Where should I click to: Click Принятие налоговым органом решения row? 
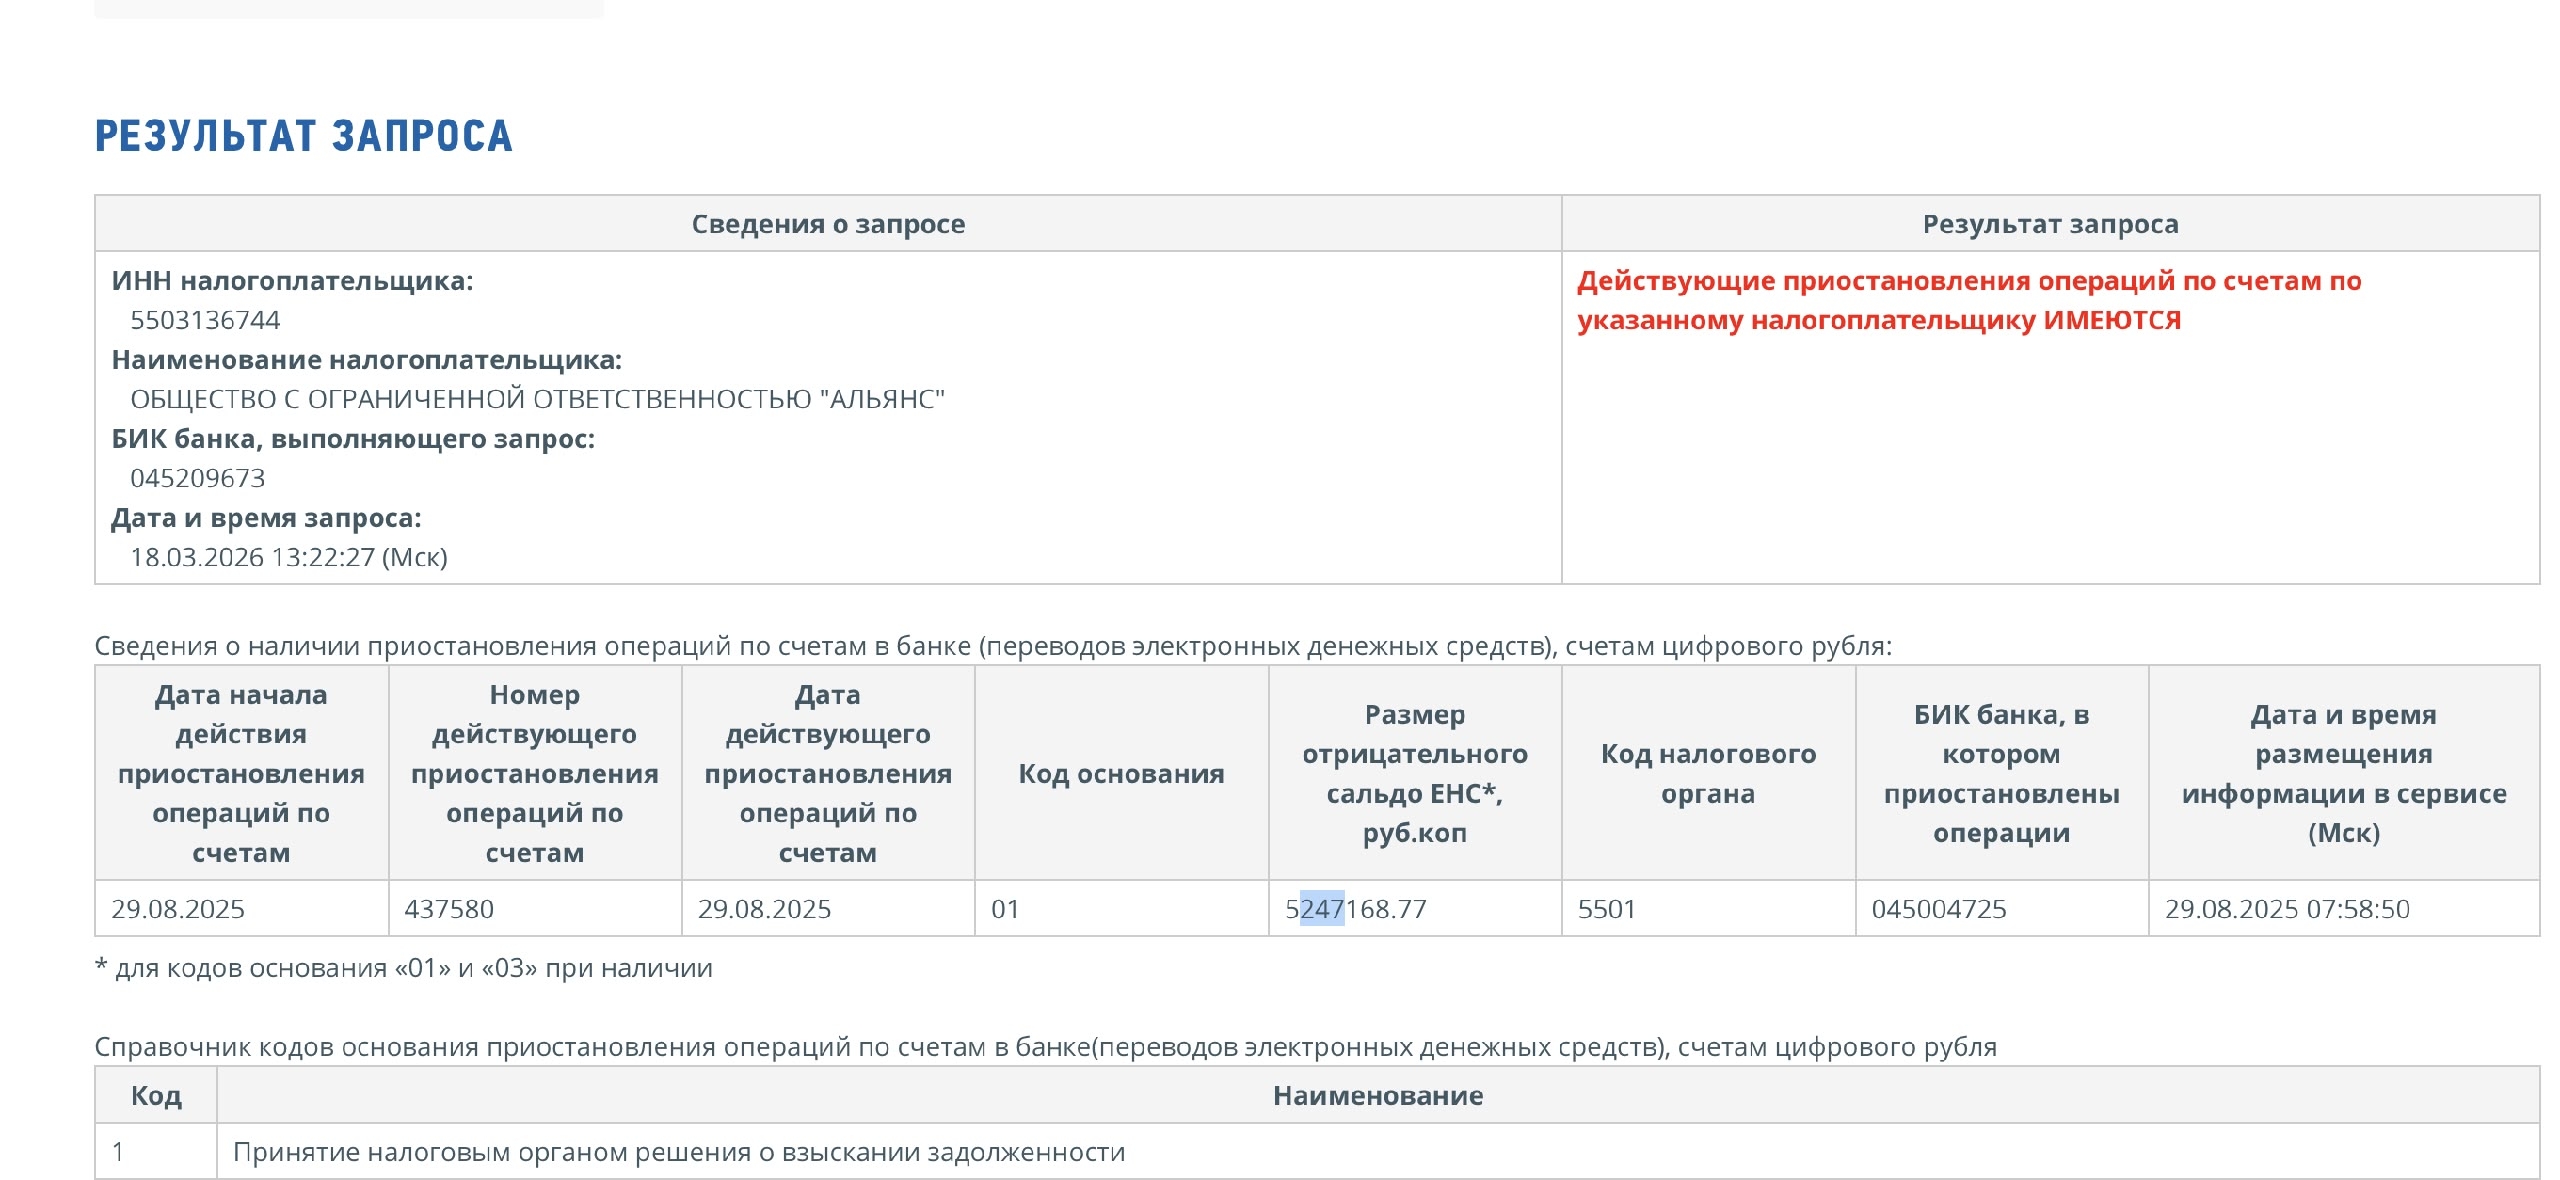click(x=679, y=1152)
